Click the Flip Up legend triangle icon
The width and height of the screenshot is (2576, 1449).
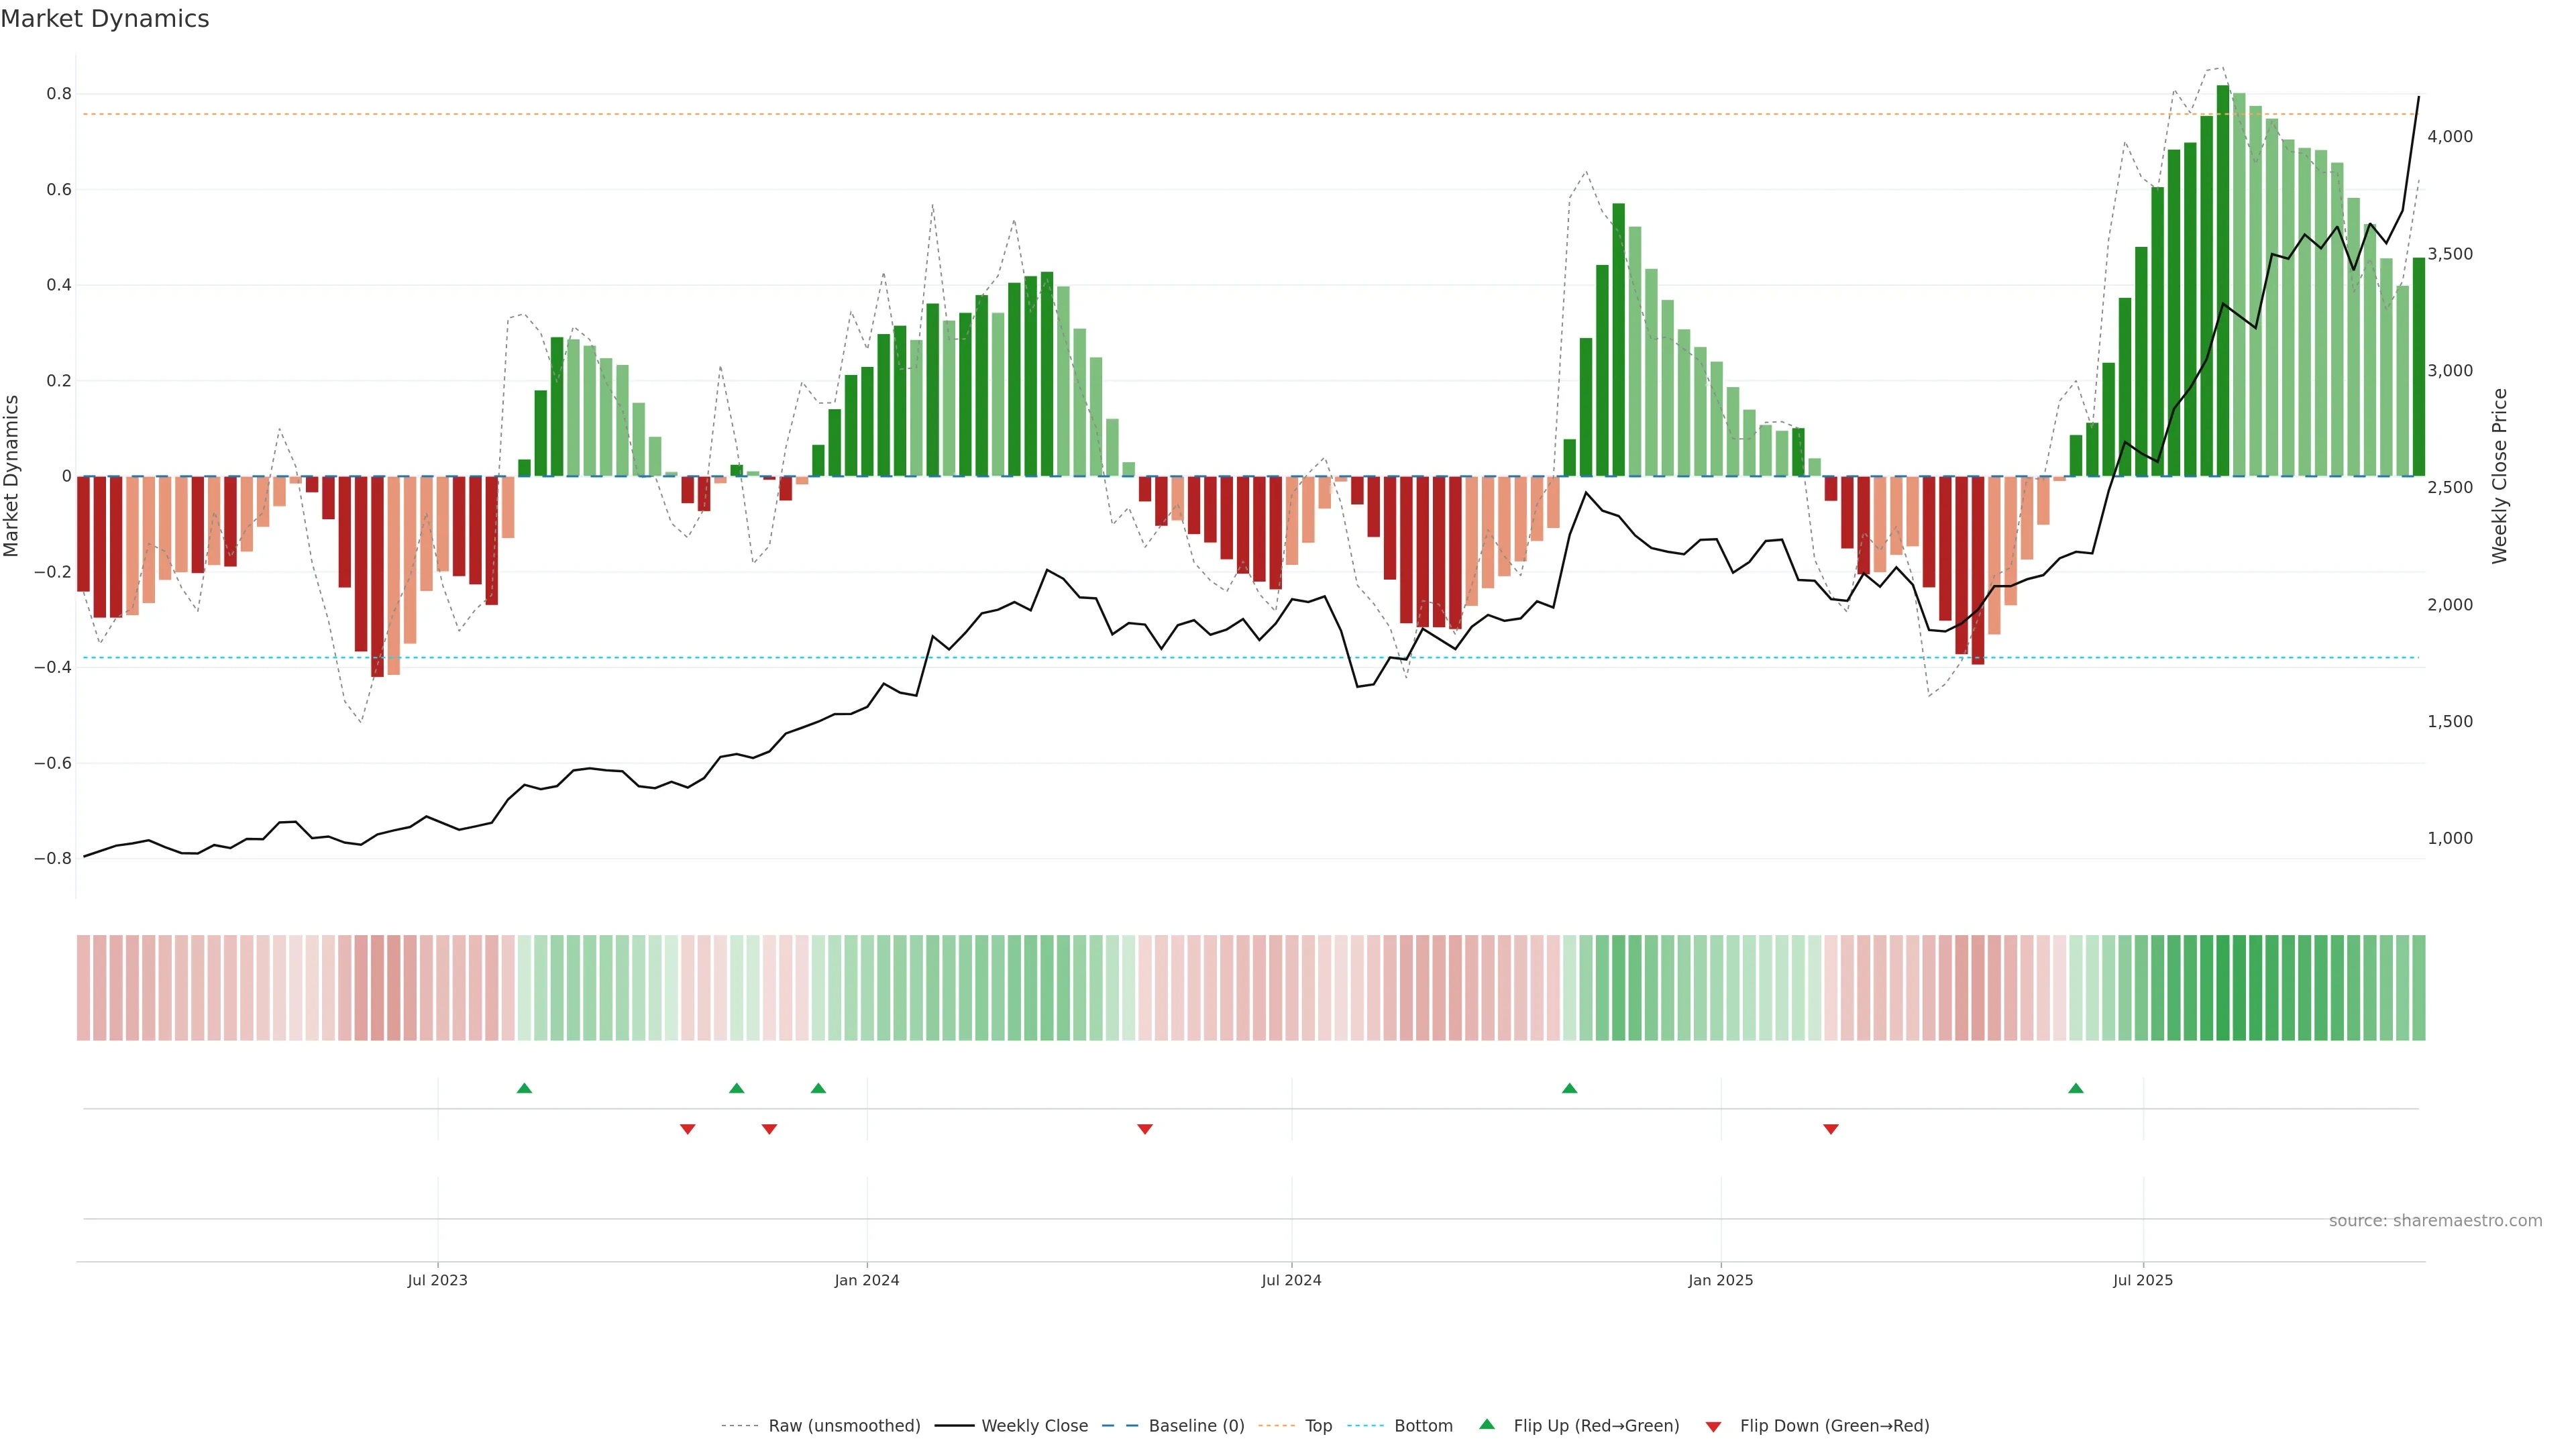click(1487, 1424)
